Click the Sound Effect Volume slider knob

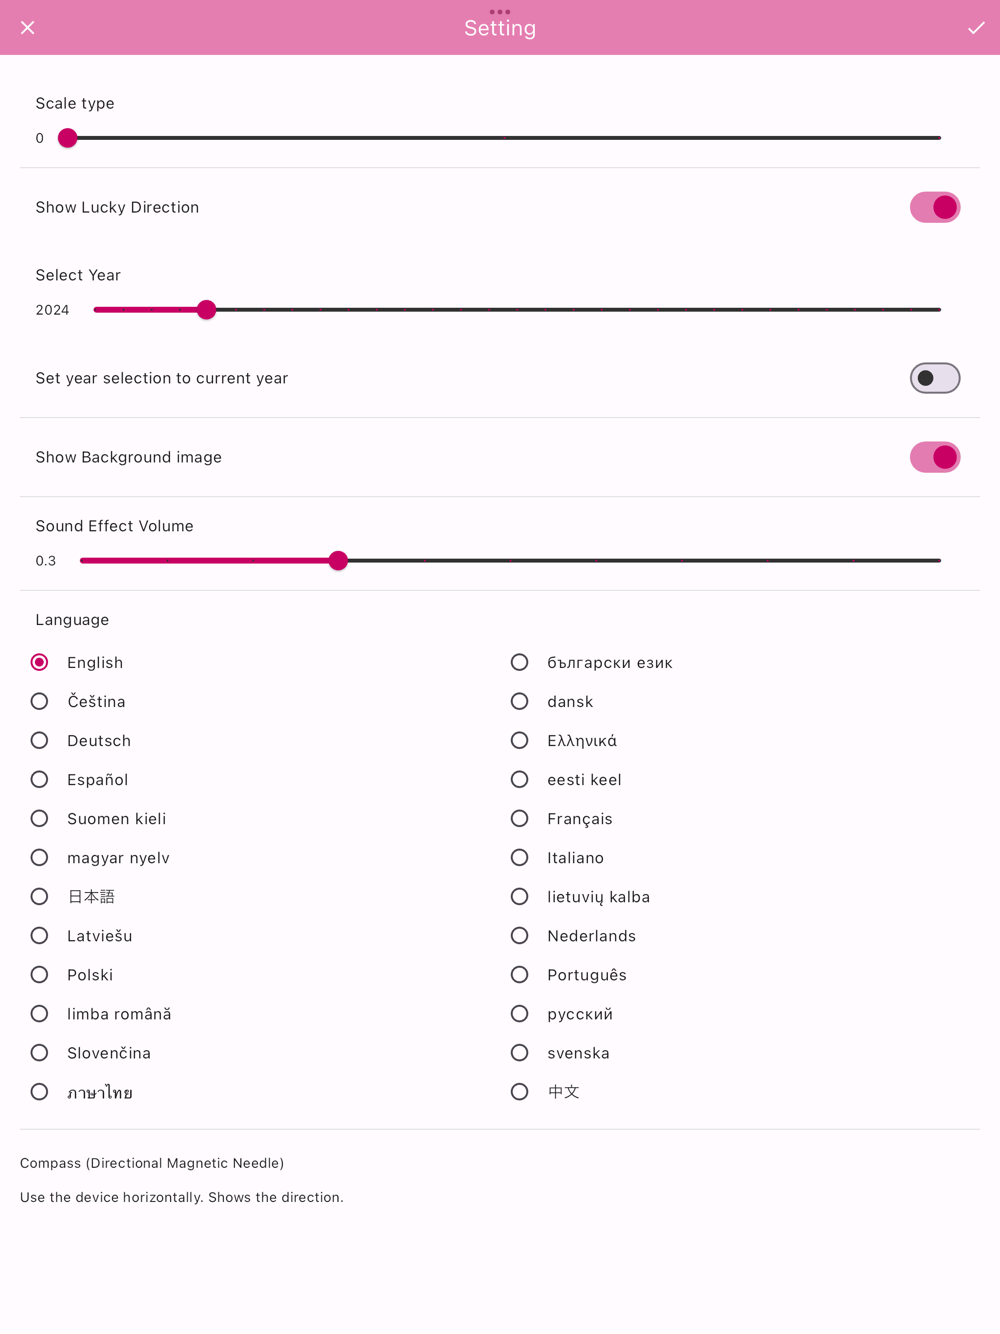[338, 561]
